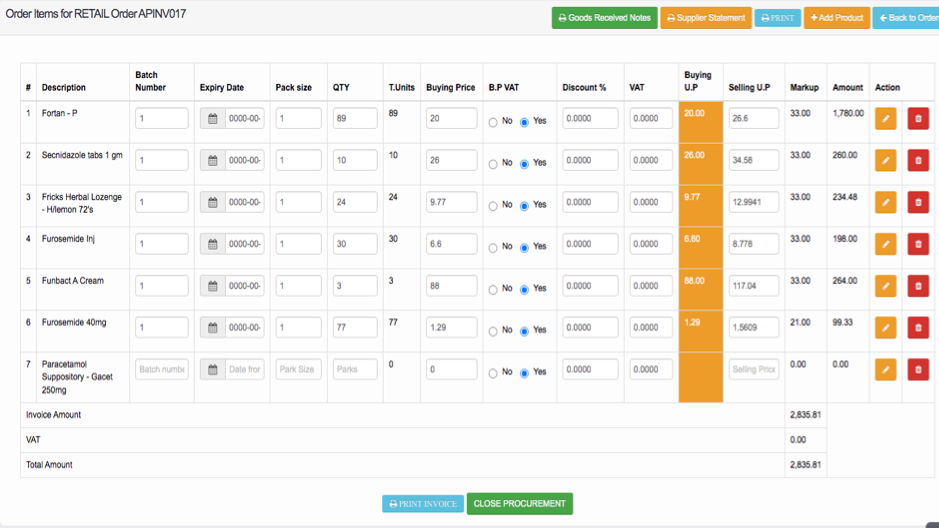Click VAT field for Furosemide Inj
Screen dimensions: 939x528
[651, 244]
